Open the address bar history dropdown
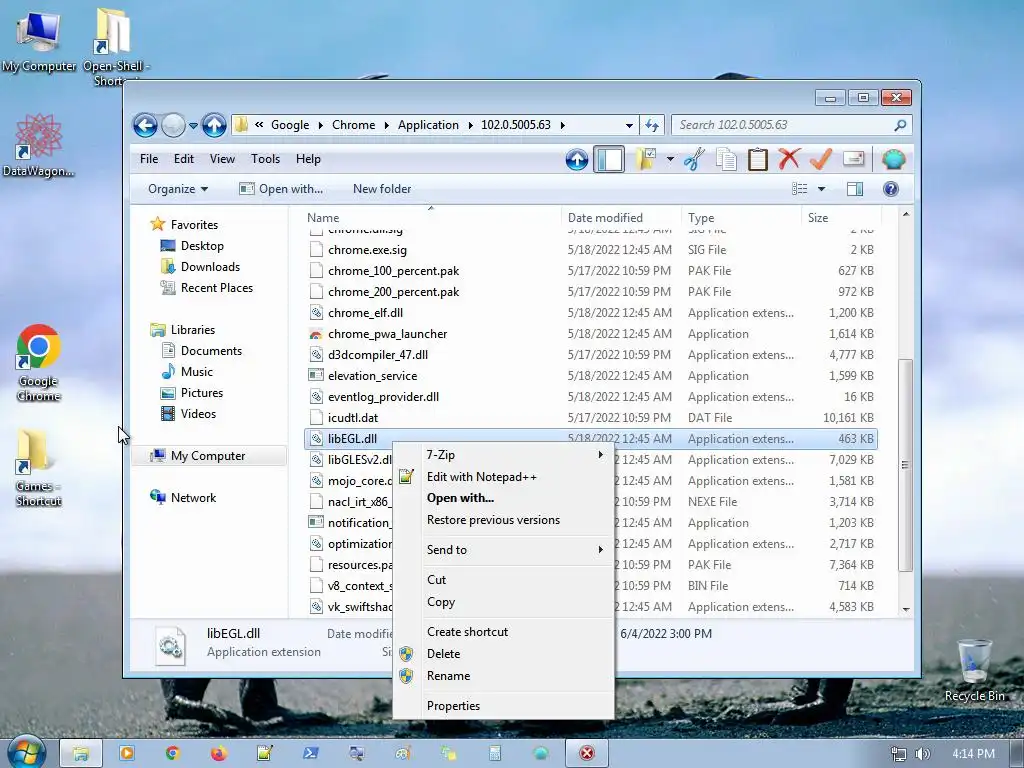The height and width of the screenshot is (768, 1024). [629, 125]
